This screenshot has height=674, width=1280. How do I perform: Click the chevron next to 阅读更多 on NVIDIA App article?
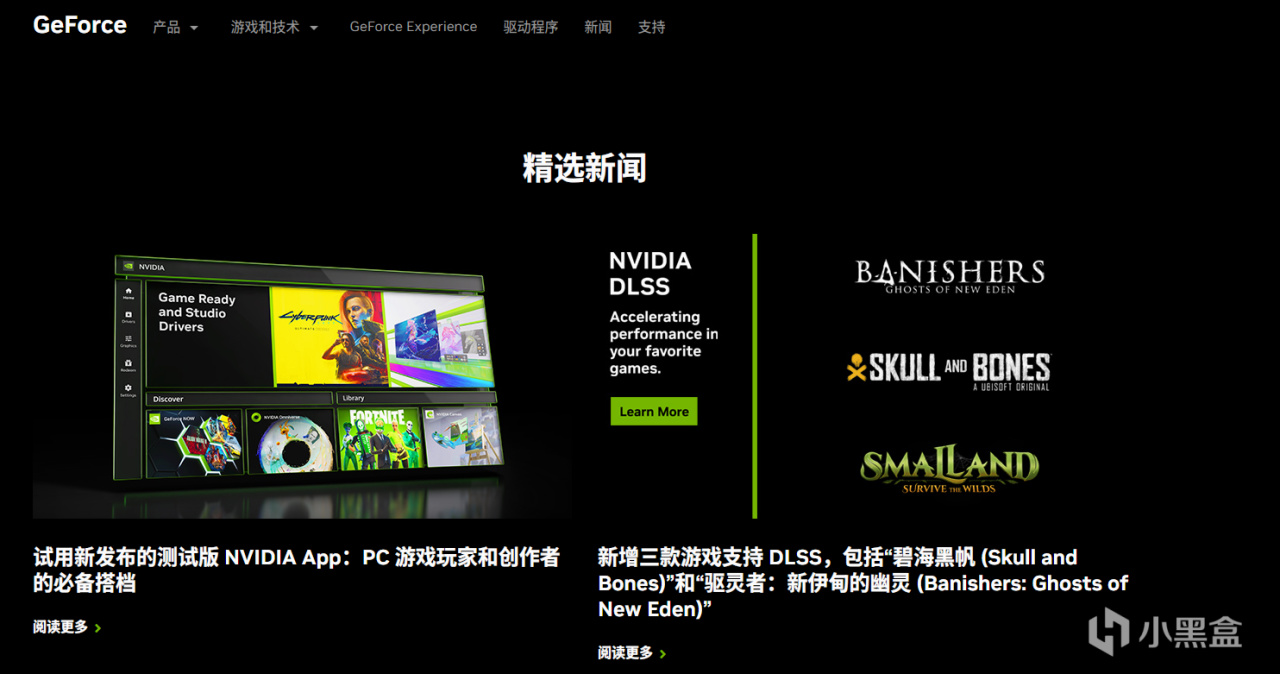(98, 627)
